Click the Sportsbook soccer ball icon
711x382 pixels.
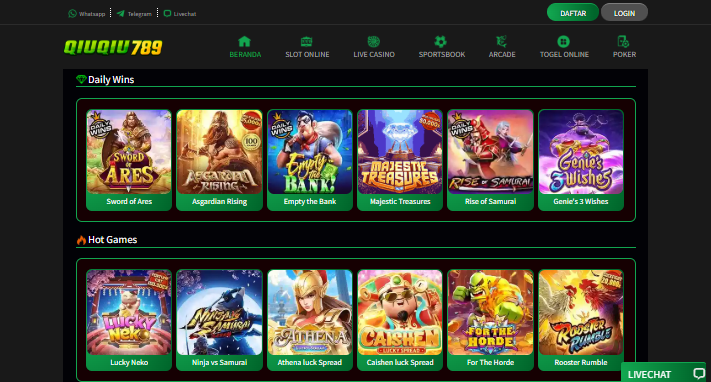441,42
